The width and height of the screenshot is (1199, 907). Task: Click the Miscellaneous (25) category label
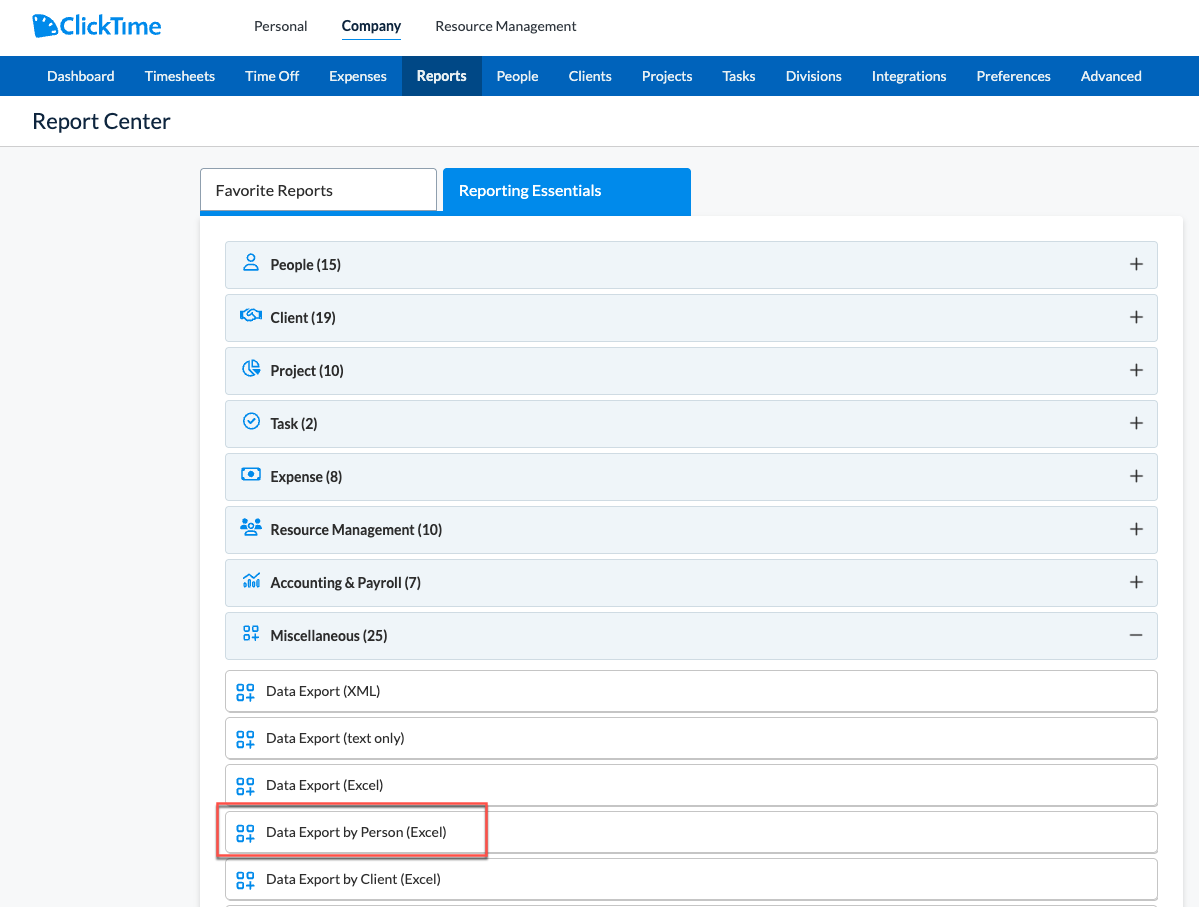328,636
